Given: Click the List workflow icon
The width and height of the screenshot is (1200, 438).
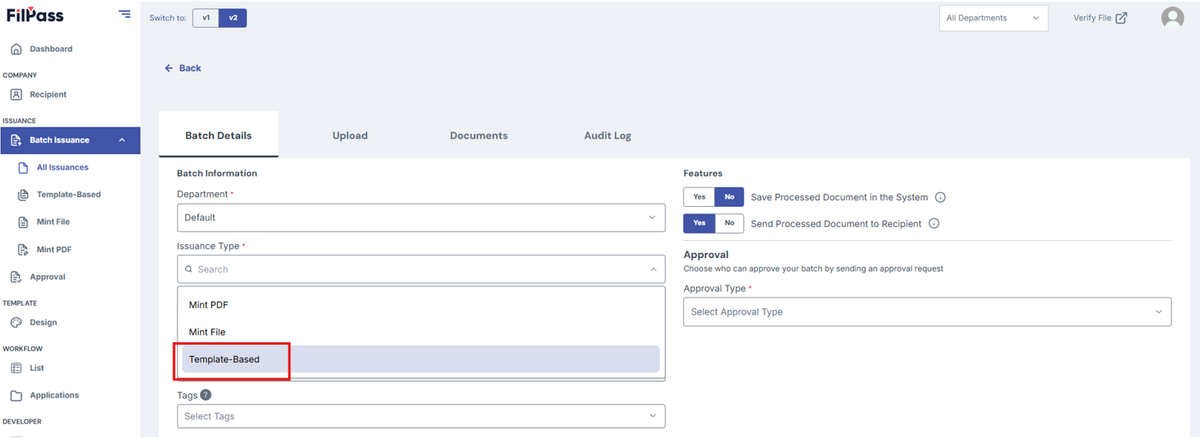Looking at the screenshot, I should (x=16, y=368).
